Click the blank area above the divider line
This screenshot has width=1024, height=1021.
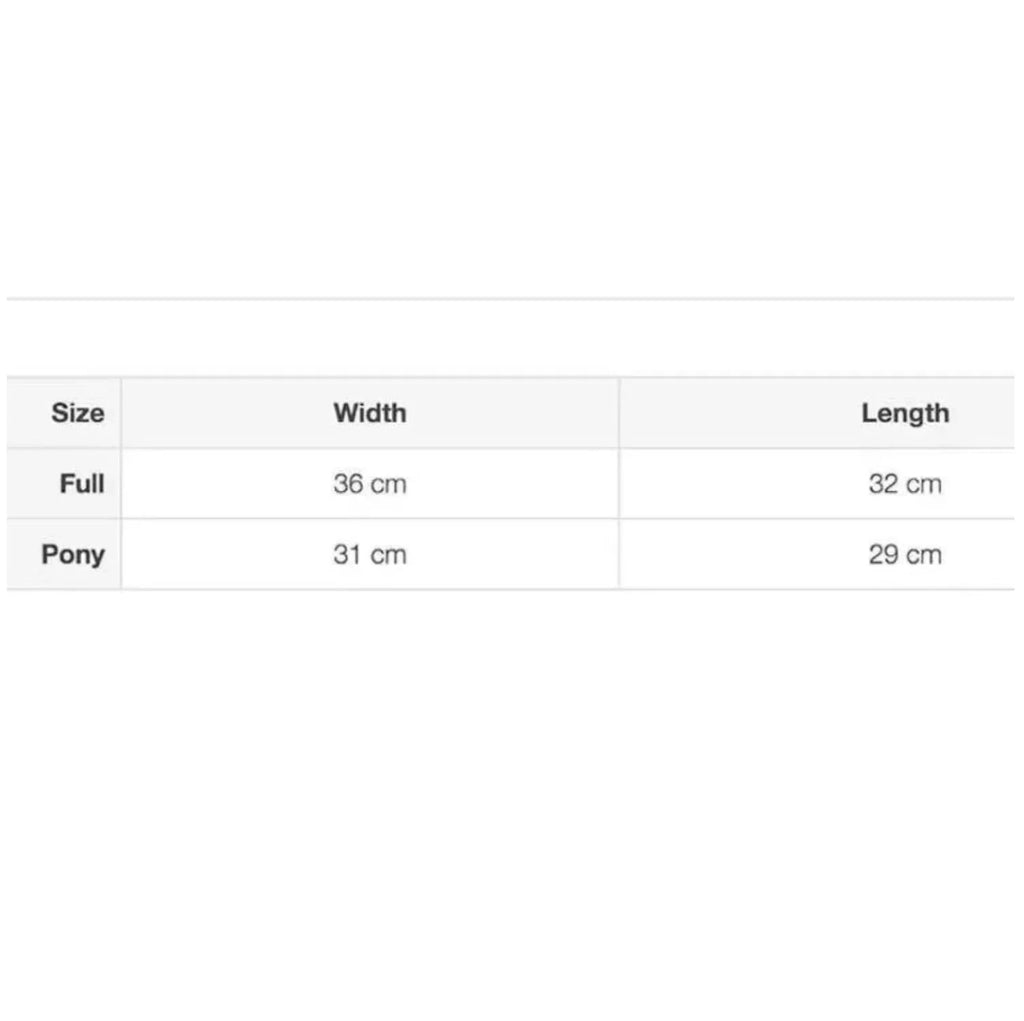pyautogui.click(x=511, y=149)
